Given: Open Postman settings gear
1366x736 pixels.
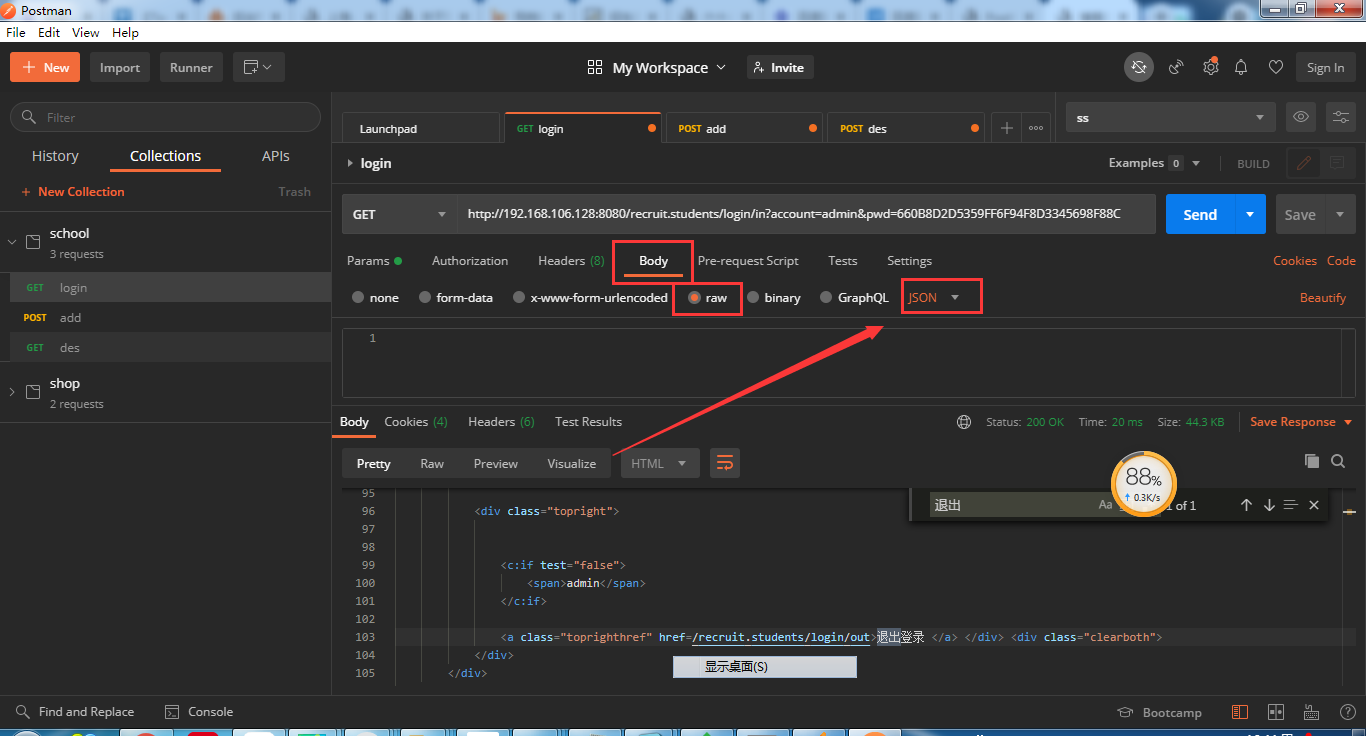Looking at the screenshot, I should 1210,67.
